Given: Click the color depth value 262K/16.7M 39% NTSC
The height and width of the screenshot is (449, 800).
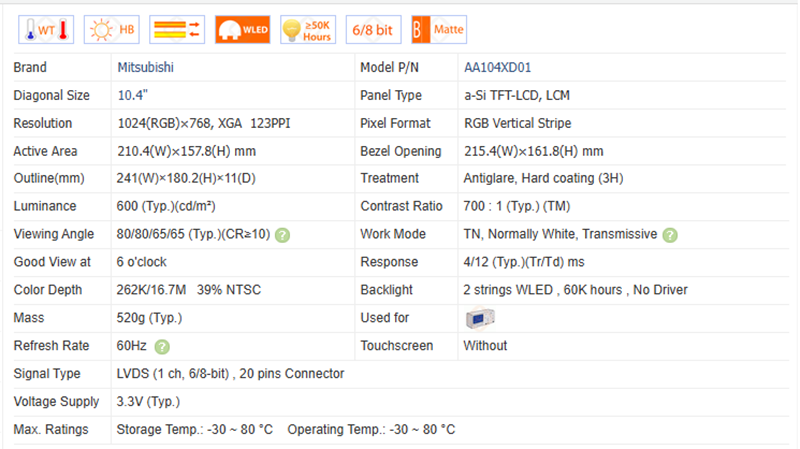Looking at the screenshot, I should click(x=188, y=290).
